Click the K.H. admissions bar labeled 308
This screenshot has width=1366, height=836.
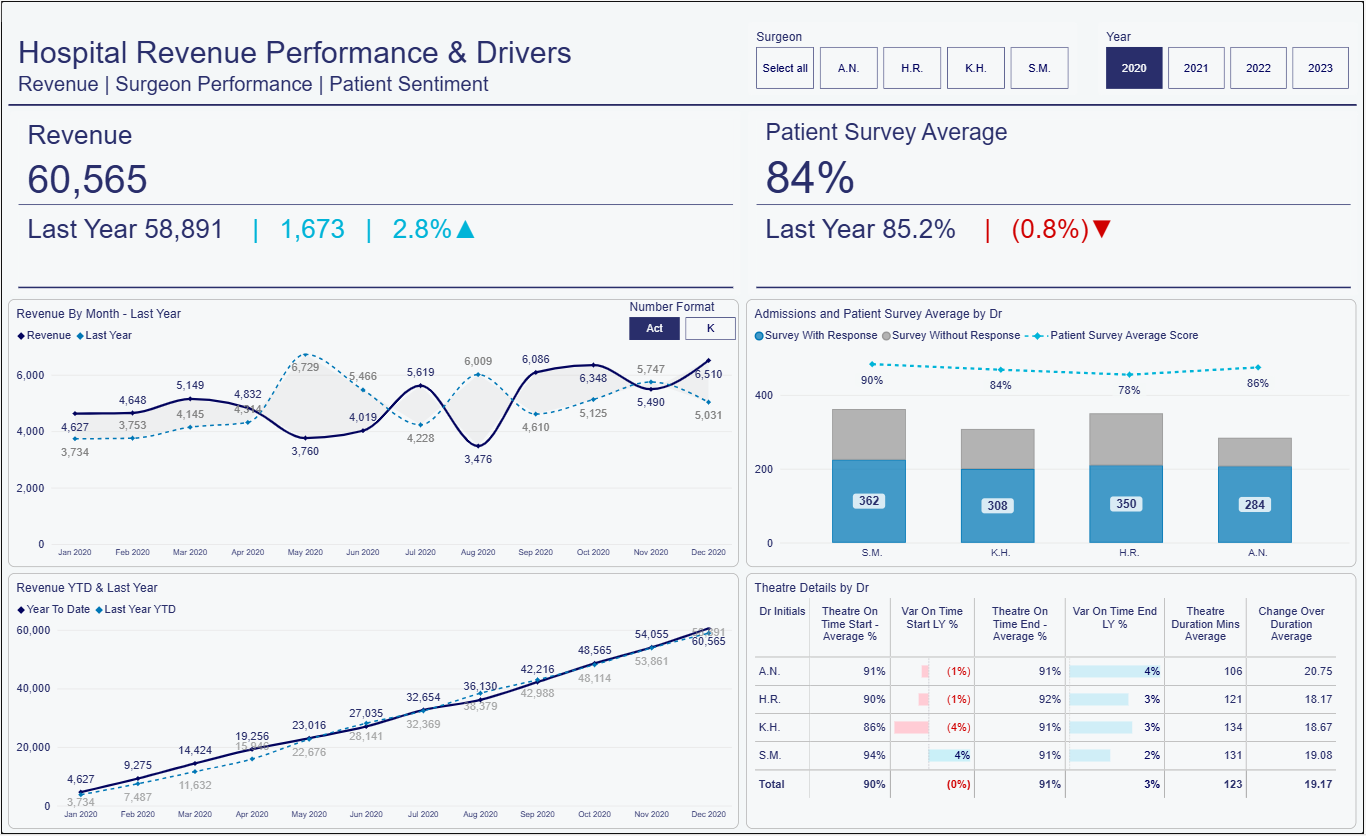coord(998,486)
